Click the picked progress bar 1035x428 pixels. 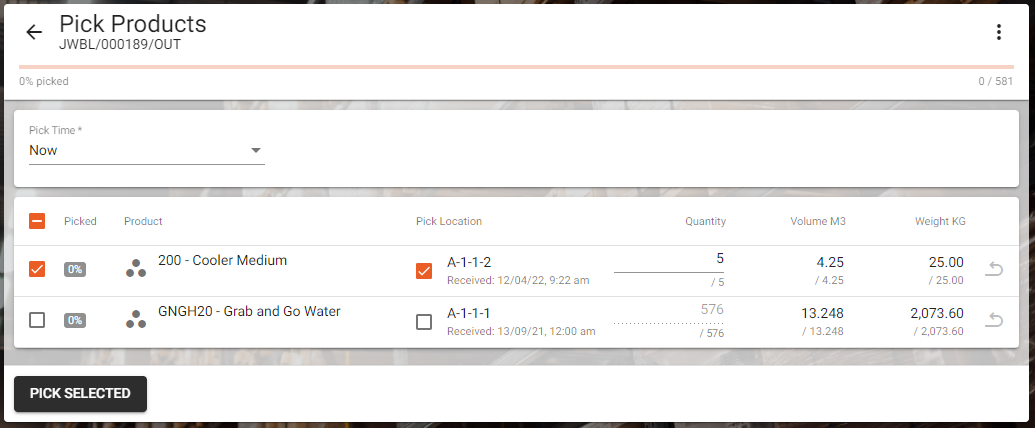click(x=517, y=67)
